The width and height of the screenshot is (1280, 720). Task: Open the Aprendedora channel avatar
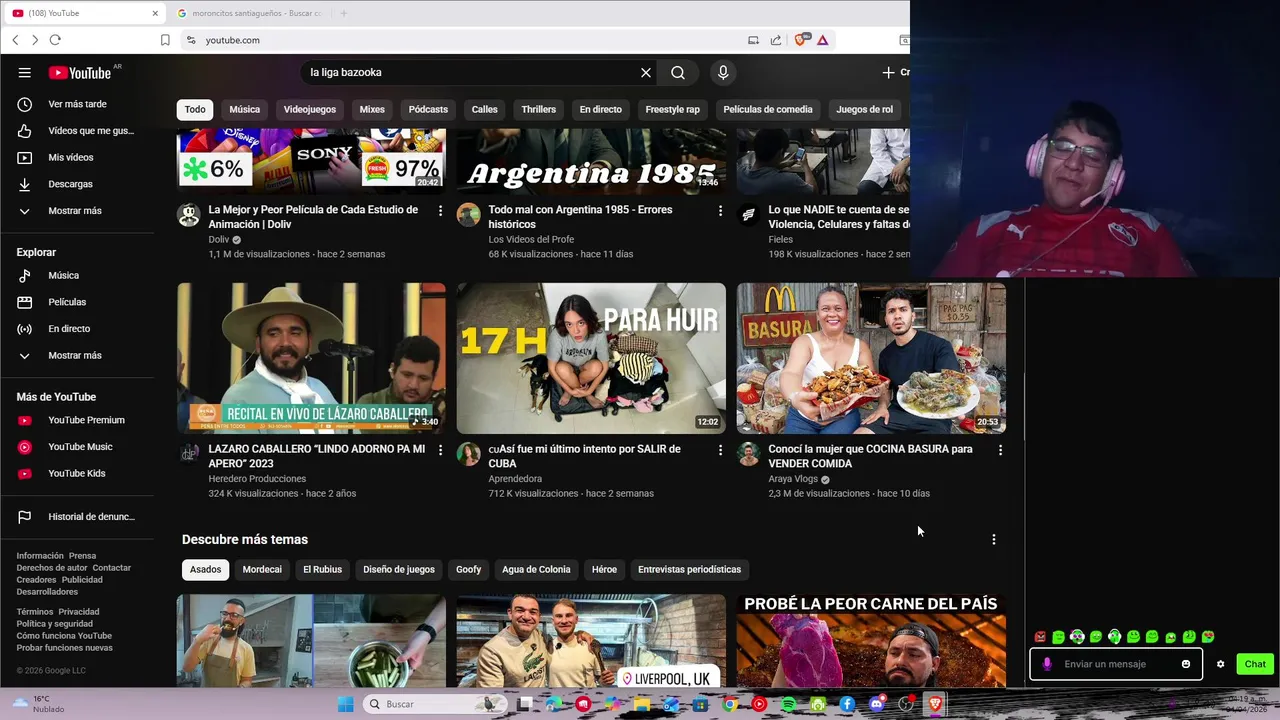(468, 455)
